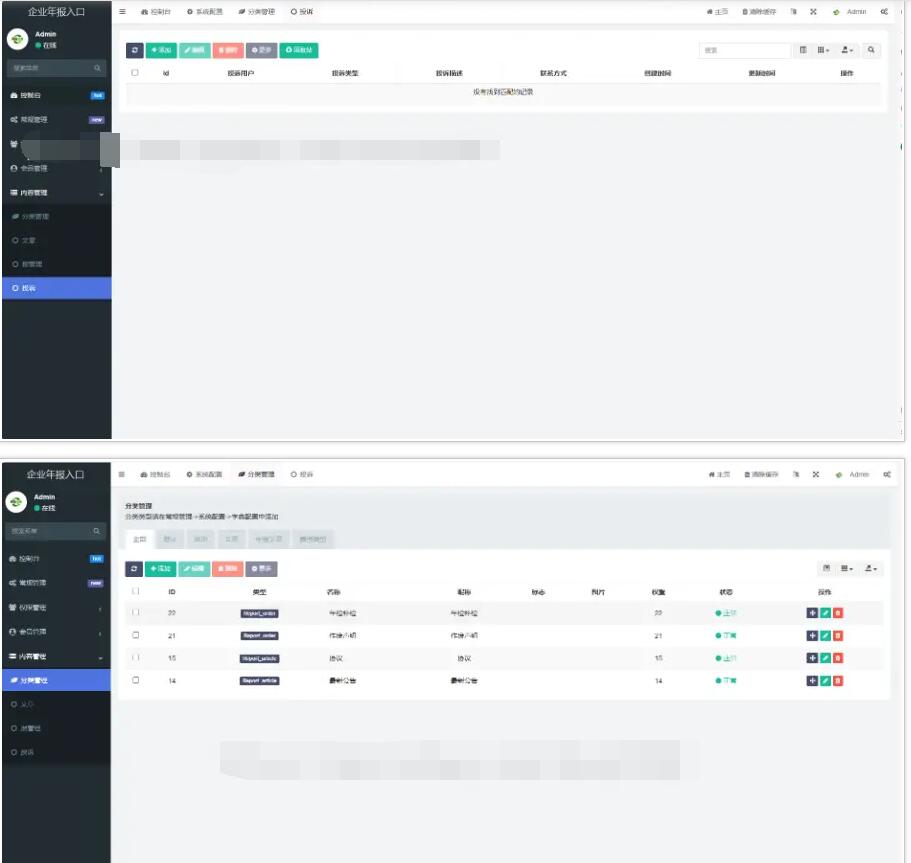Viewport: 911px width, 863px height.
Task: Check the checkbox for row ID 14
Action: coord(136,680)
